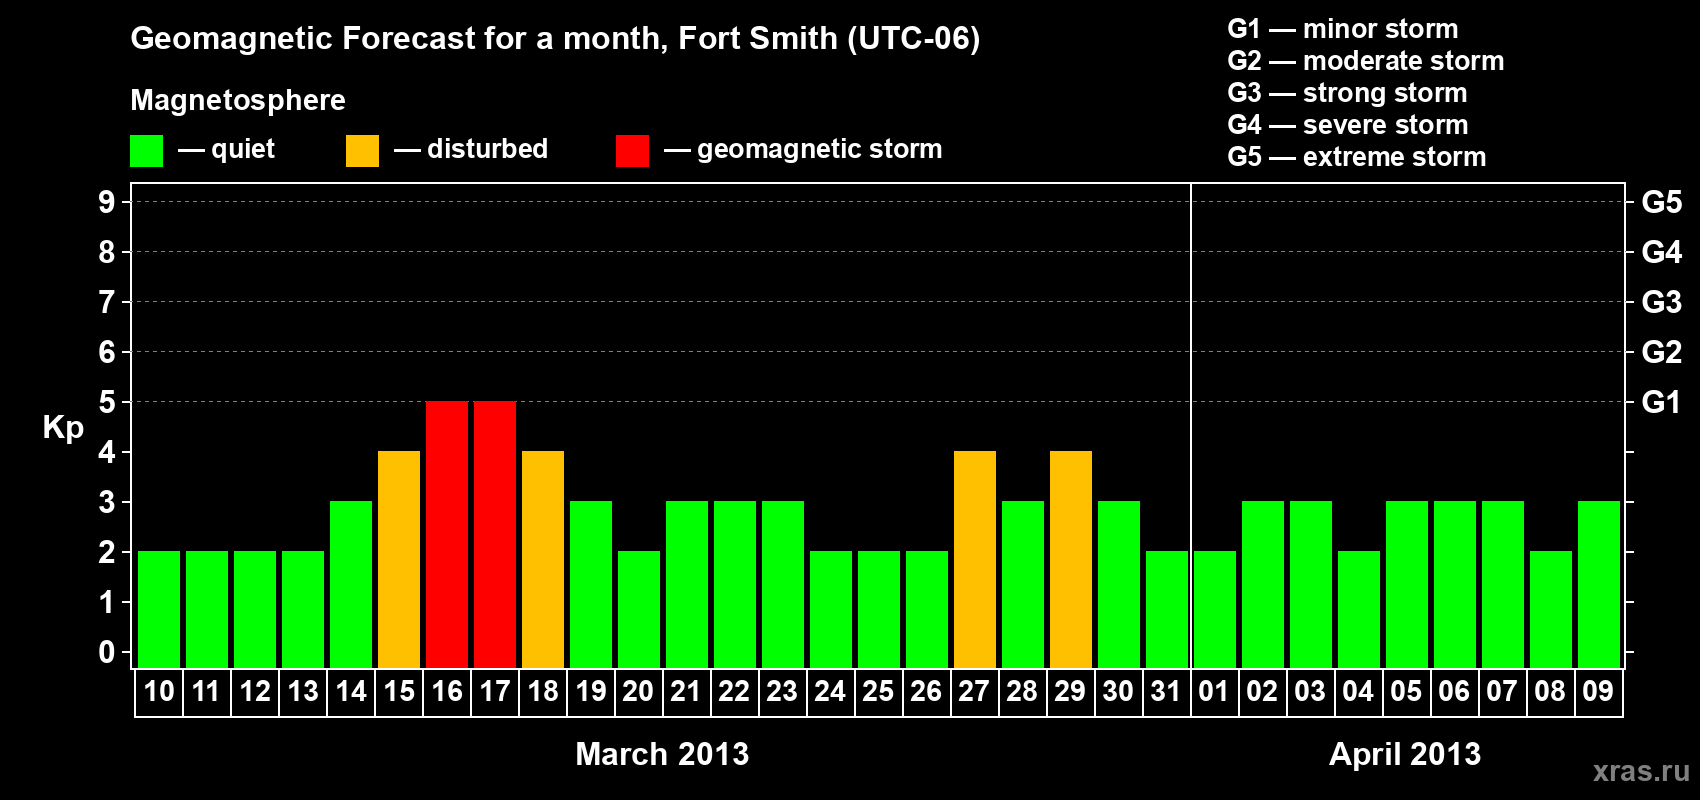1700x800 pixels.
Task: Click the '— geomagnetic storm' legend label
Action: tap(803, 150)
